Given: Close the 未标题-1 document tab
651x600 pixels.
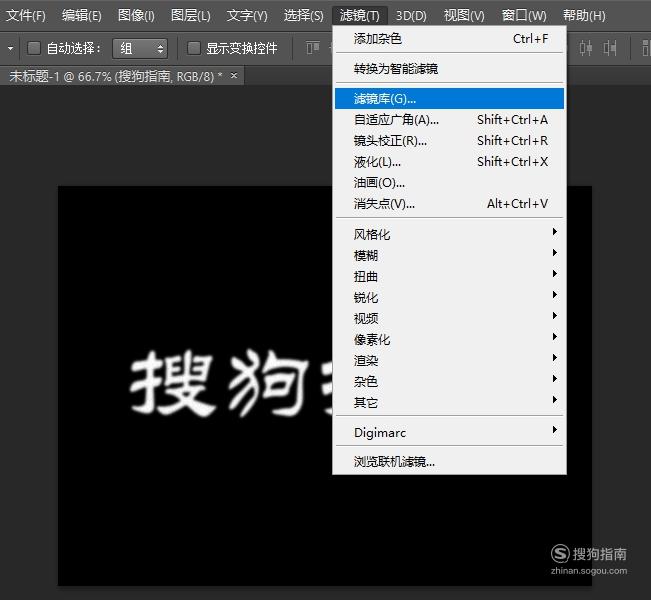Looking at the screenshot, I should tap(234, 76).
